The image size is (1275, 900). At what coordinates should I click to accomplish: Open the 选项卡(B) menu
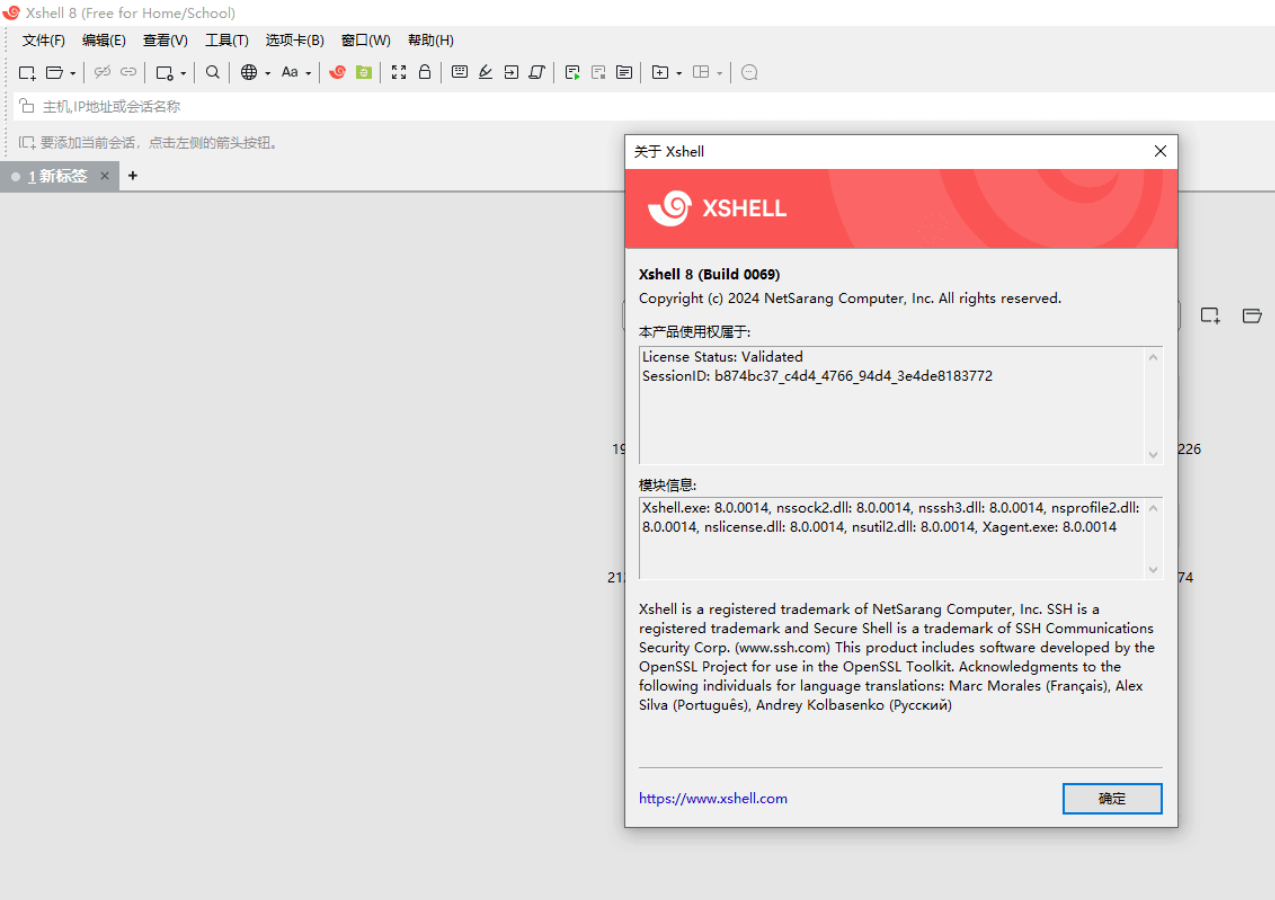[x=295, y=40]
